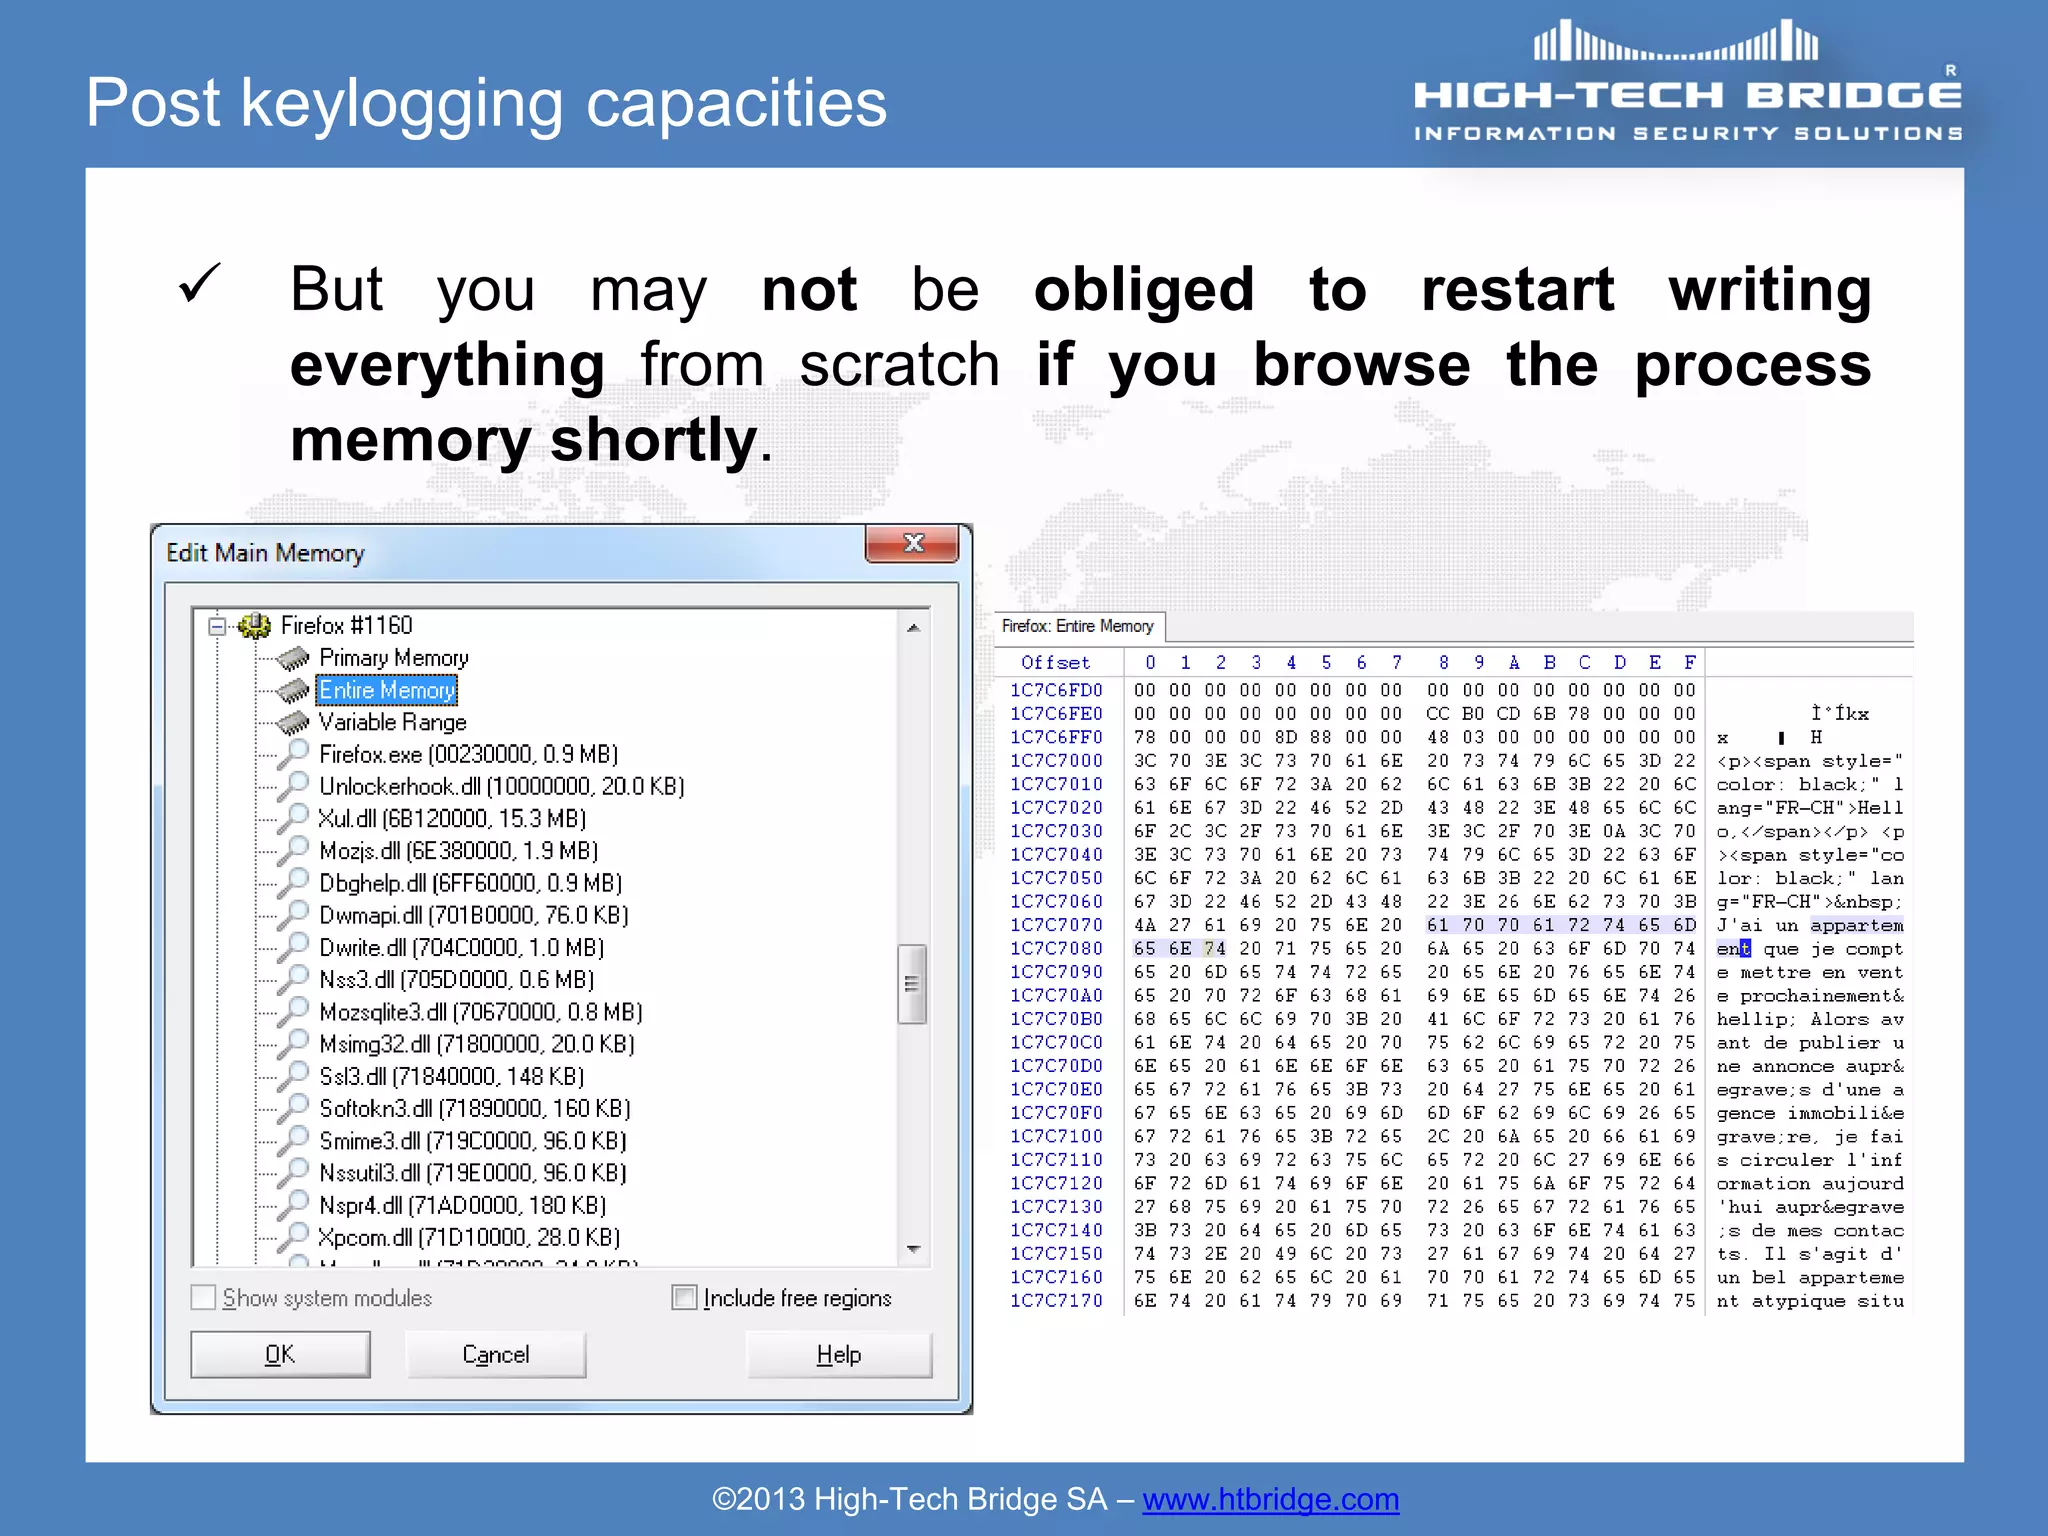
Task: Click offset row 1C7C7170
Action: click(1056, 1300)
